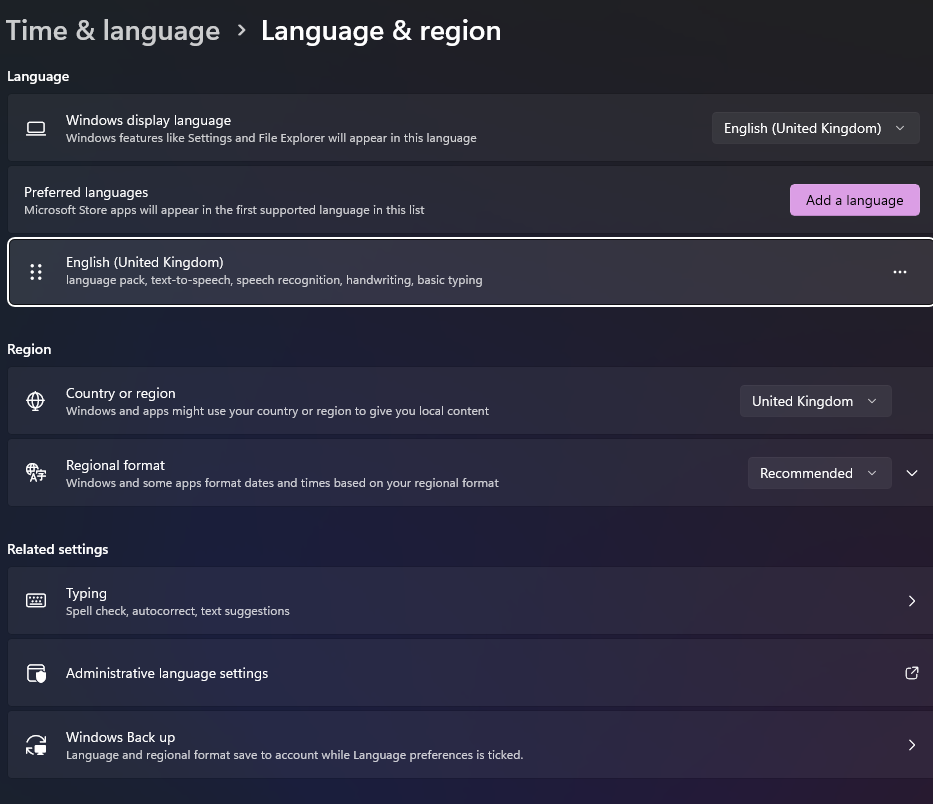Click the external link icon for Administrative language settings
933x804 pixels.
[911, 673]
